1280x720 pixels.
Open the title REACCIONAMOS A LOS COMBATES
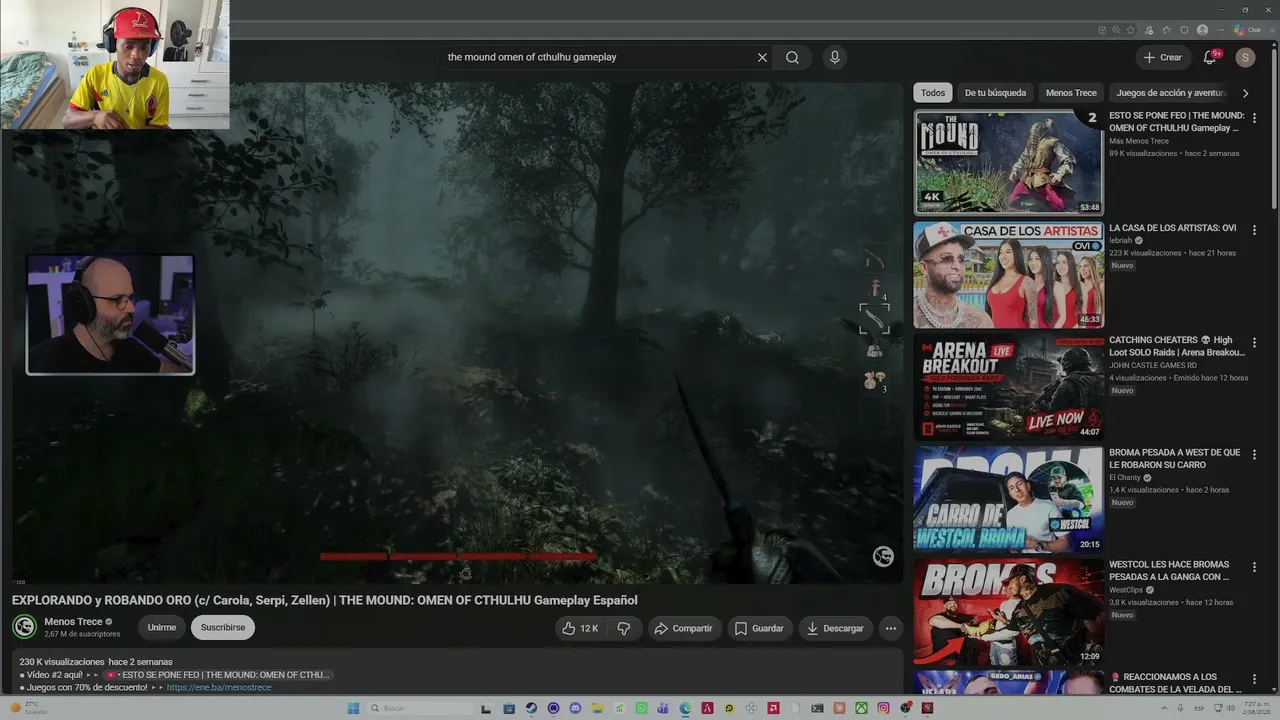click(x=1175, y=683)
